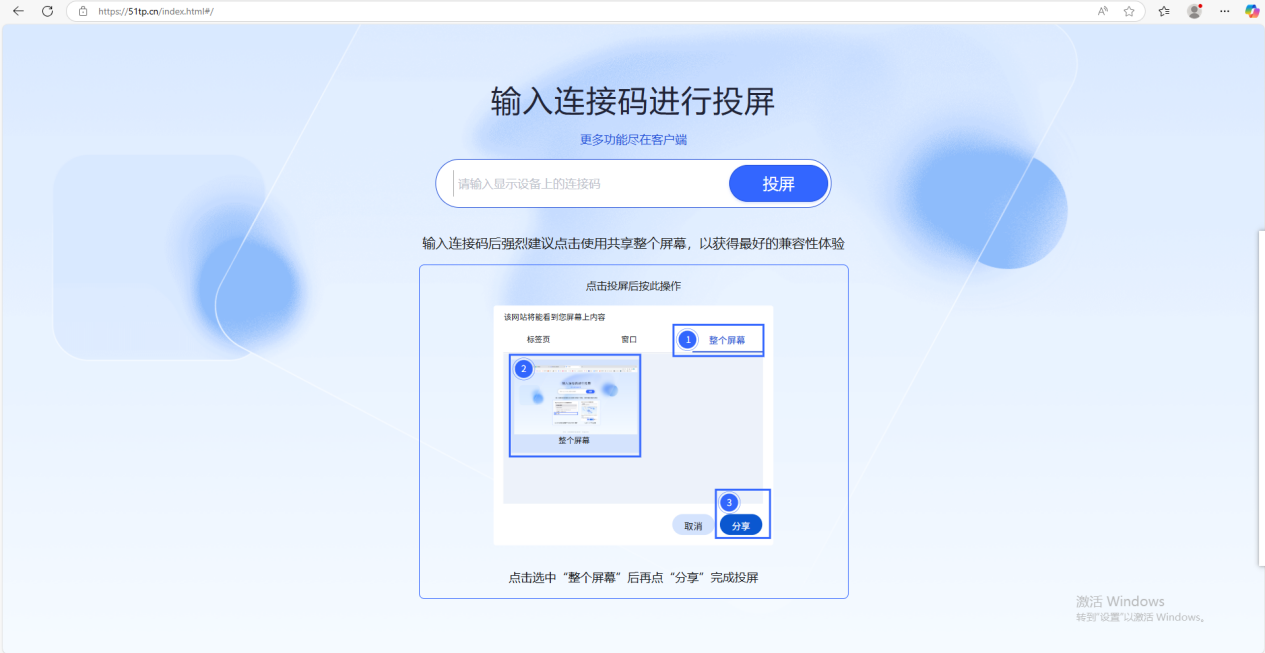Viewport: 1265px width, 653px height.
Task: Pick the 整个屏幕 screen preview thumbnail
Action: (x=575, y=405)
